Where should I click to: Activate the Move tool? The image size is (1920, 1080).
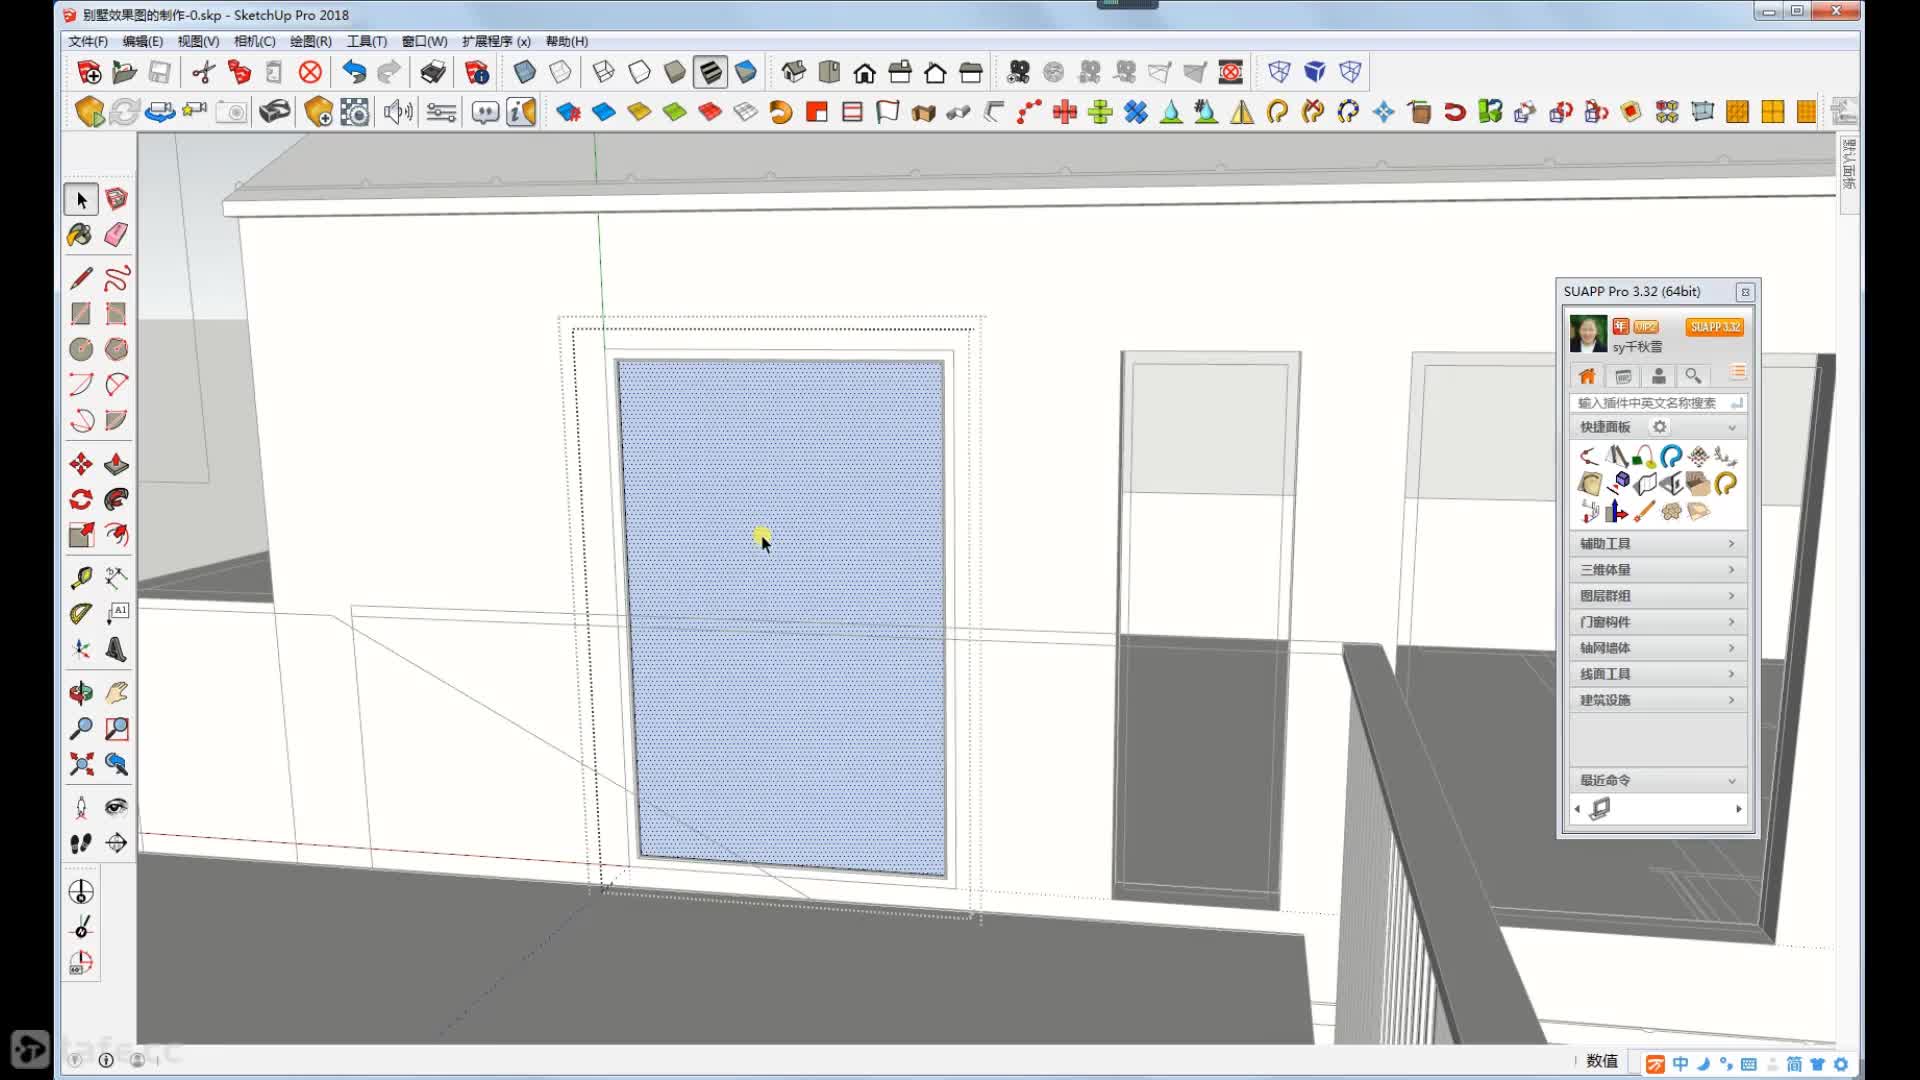point(81,464)
